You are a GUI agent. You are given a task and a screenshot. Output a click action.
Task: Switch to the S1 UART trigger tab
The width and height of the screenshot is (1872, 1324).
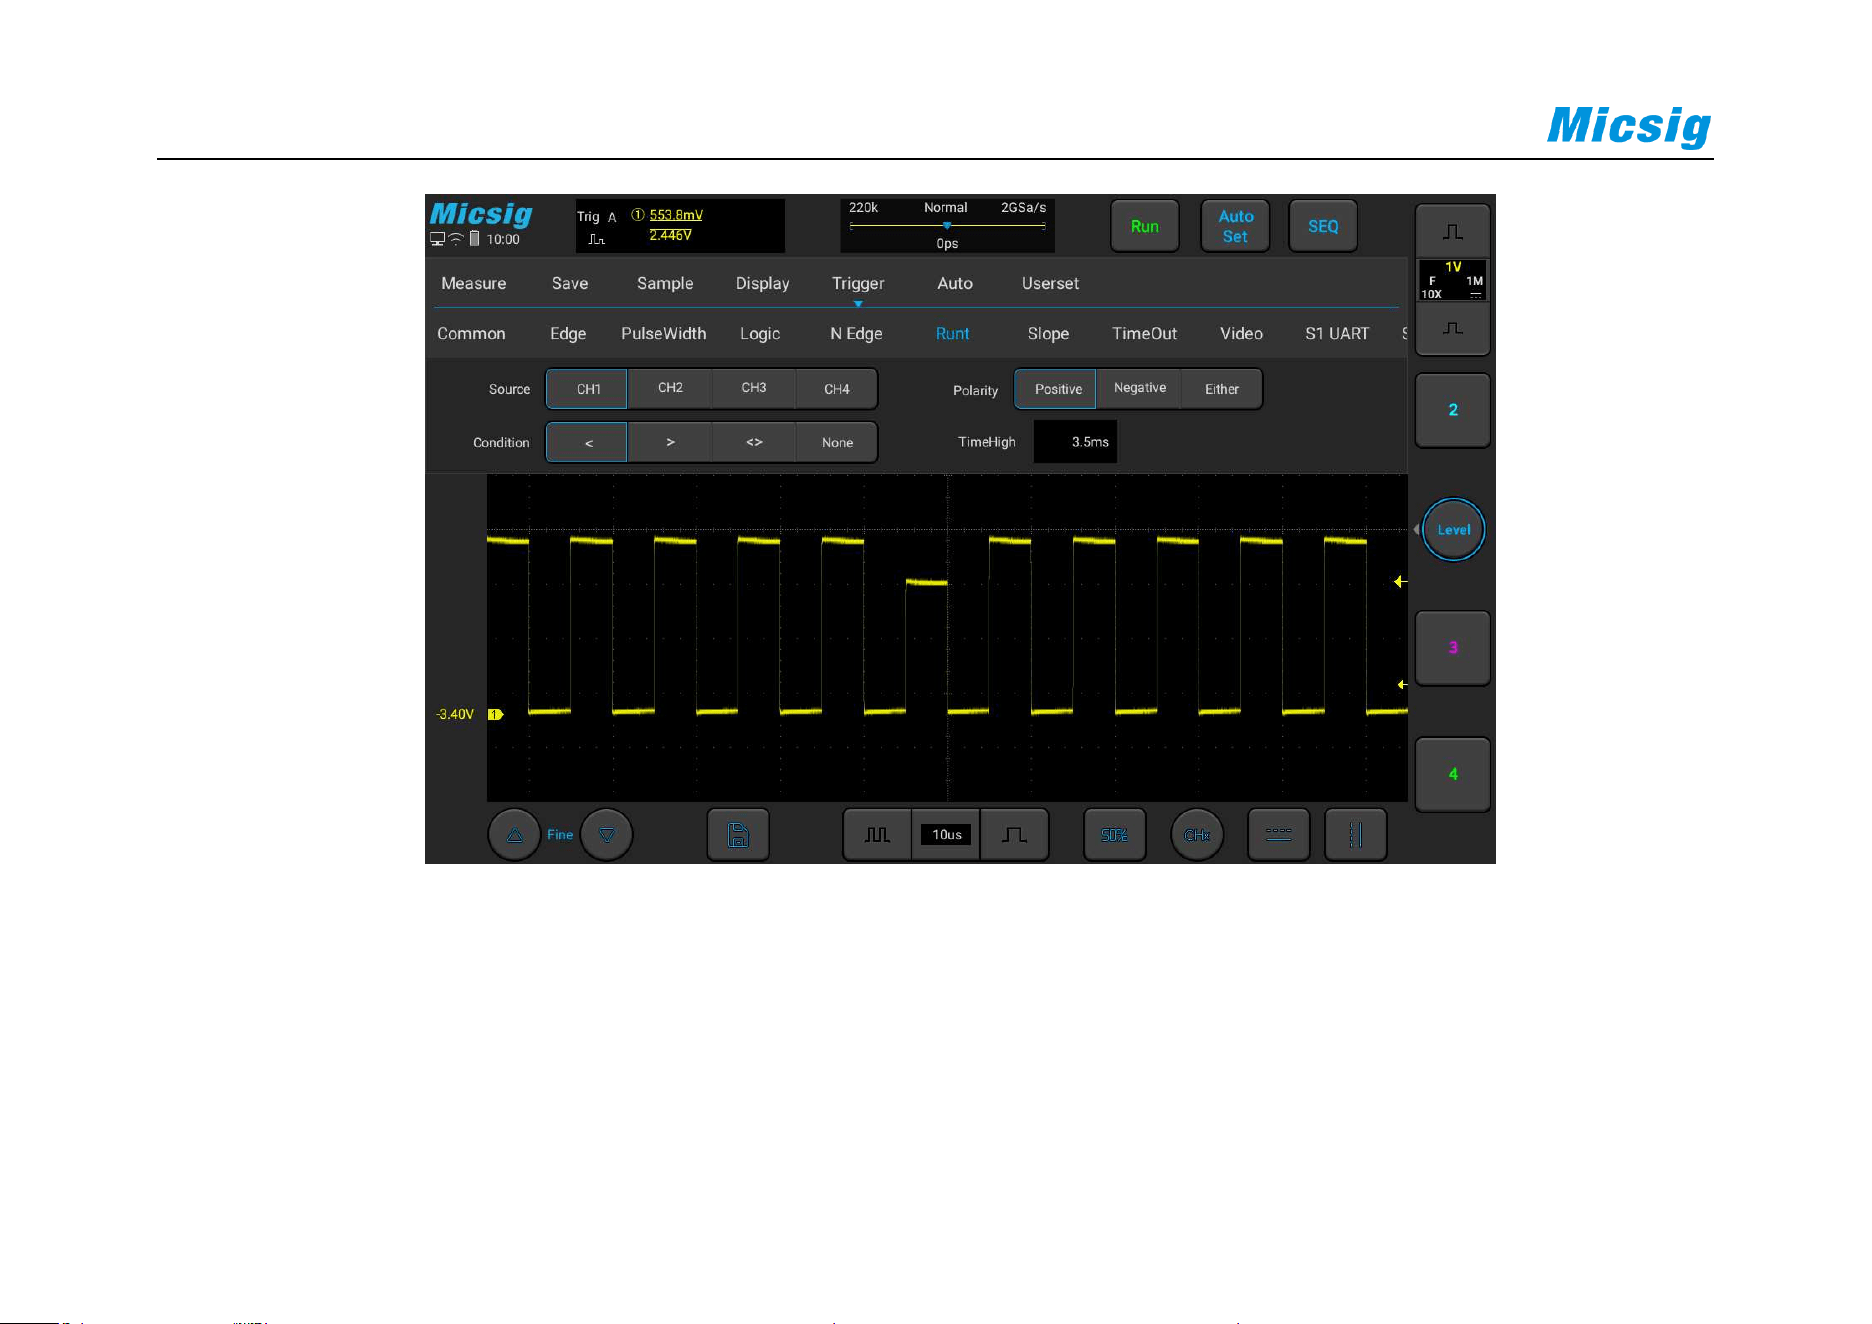click(1336, 333)
